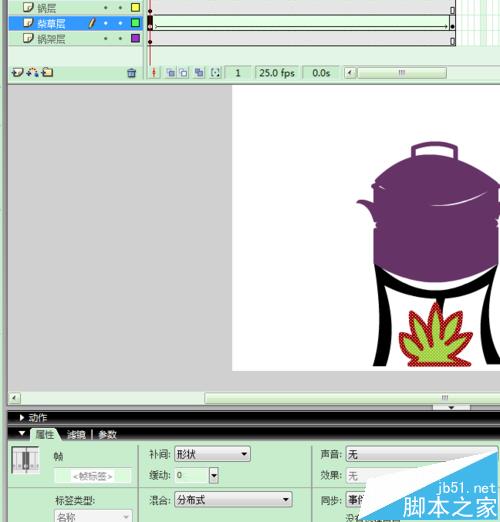Click the 柴草层 layer page icon
This screenshot has height=522, width=500.
coord(28,23)
